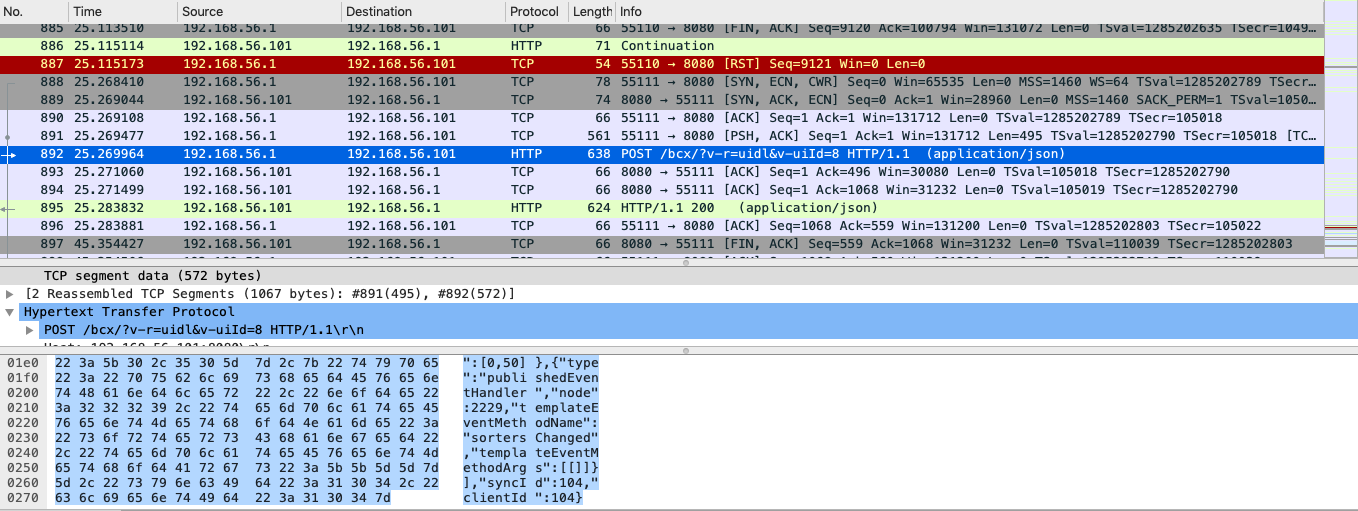Sort by the Length column header
The height and width of the screenshot is (511, 1358).
[592, 11]
